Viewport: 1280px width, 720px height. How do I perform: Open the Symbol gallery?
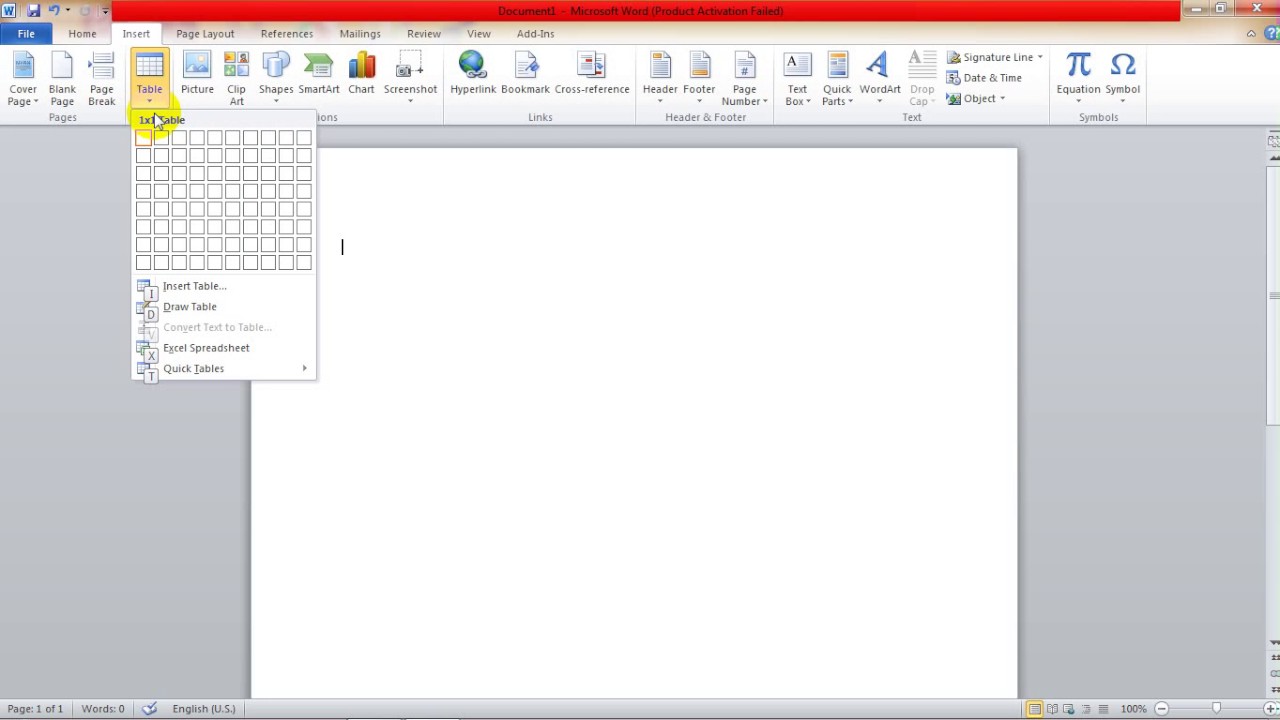[x=1122, y=78]
